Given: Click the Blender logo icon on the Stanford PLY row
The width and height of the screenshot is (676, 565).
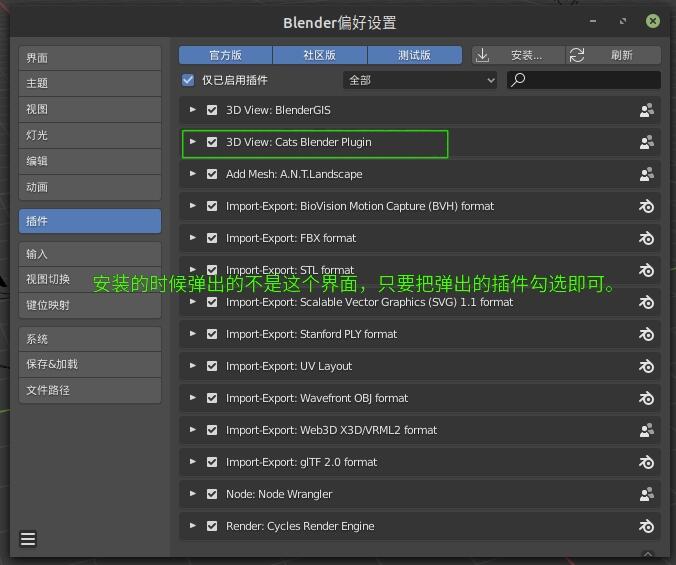Looking at the screenshot, I should pyautogui.click(x=646, y=334).
